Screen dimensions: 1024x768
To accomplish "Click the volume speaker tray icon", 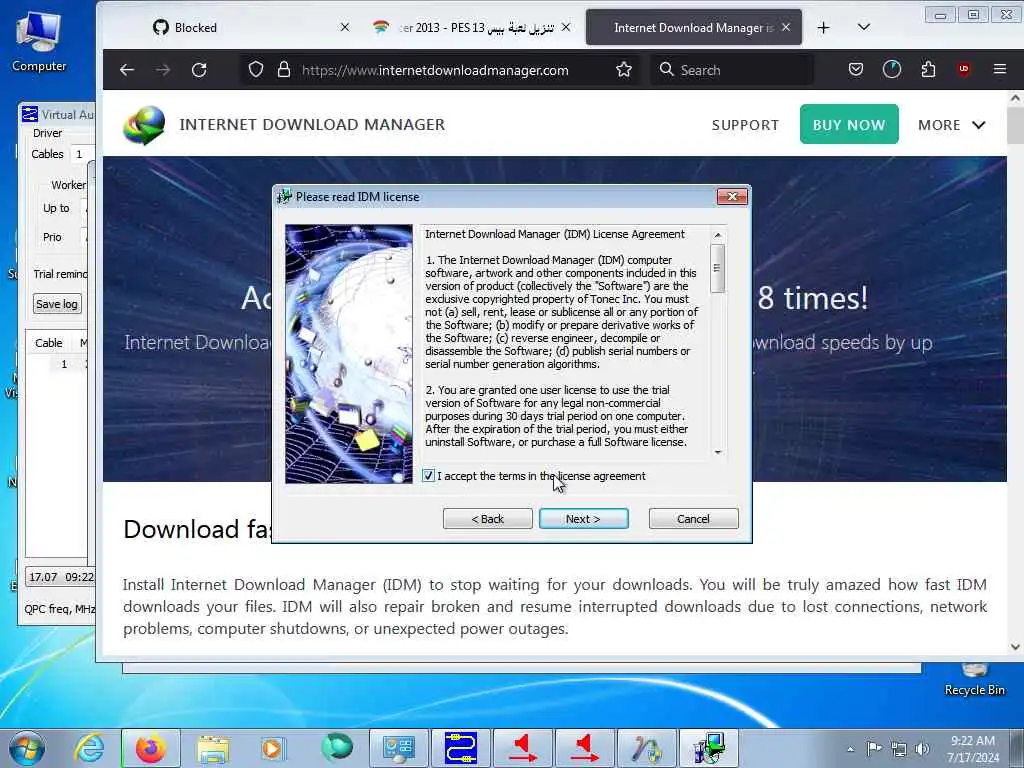I will (x=922, y=749).
